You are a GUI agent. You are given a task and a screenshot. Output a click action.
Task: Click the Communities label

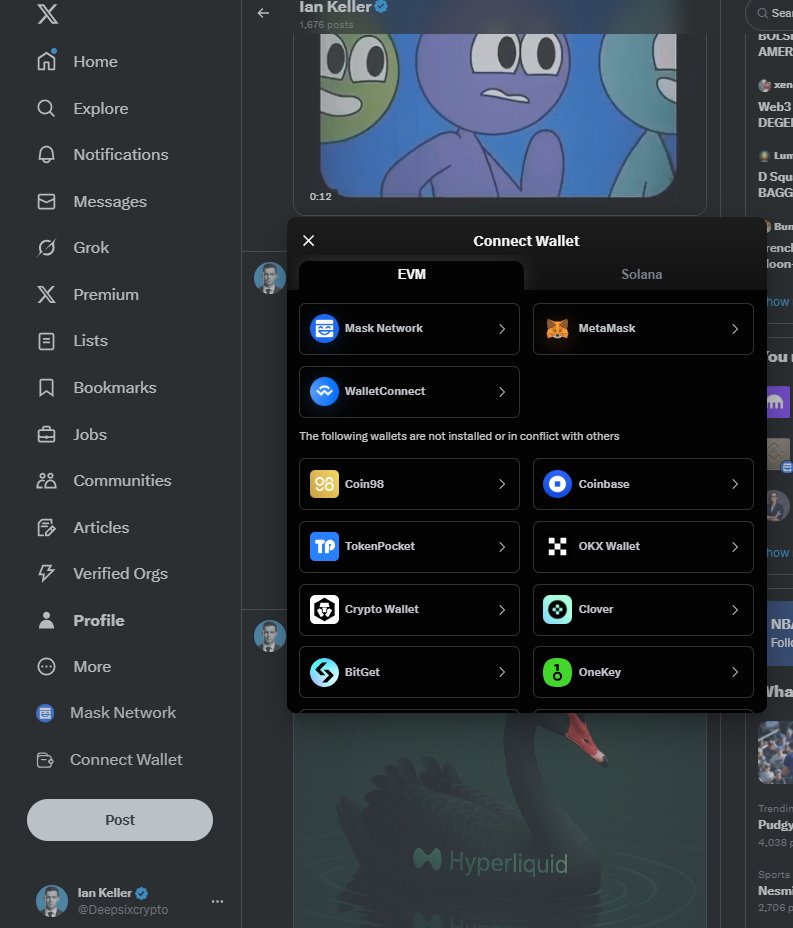point(122,481)
